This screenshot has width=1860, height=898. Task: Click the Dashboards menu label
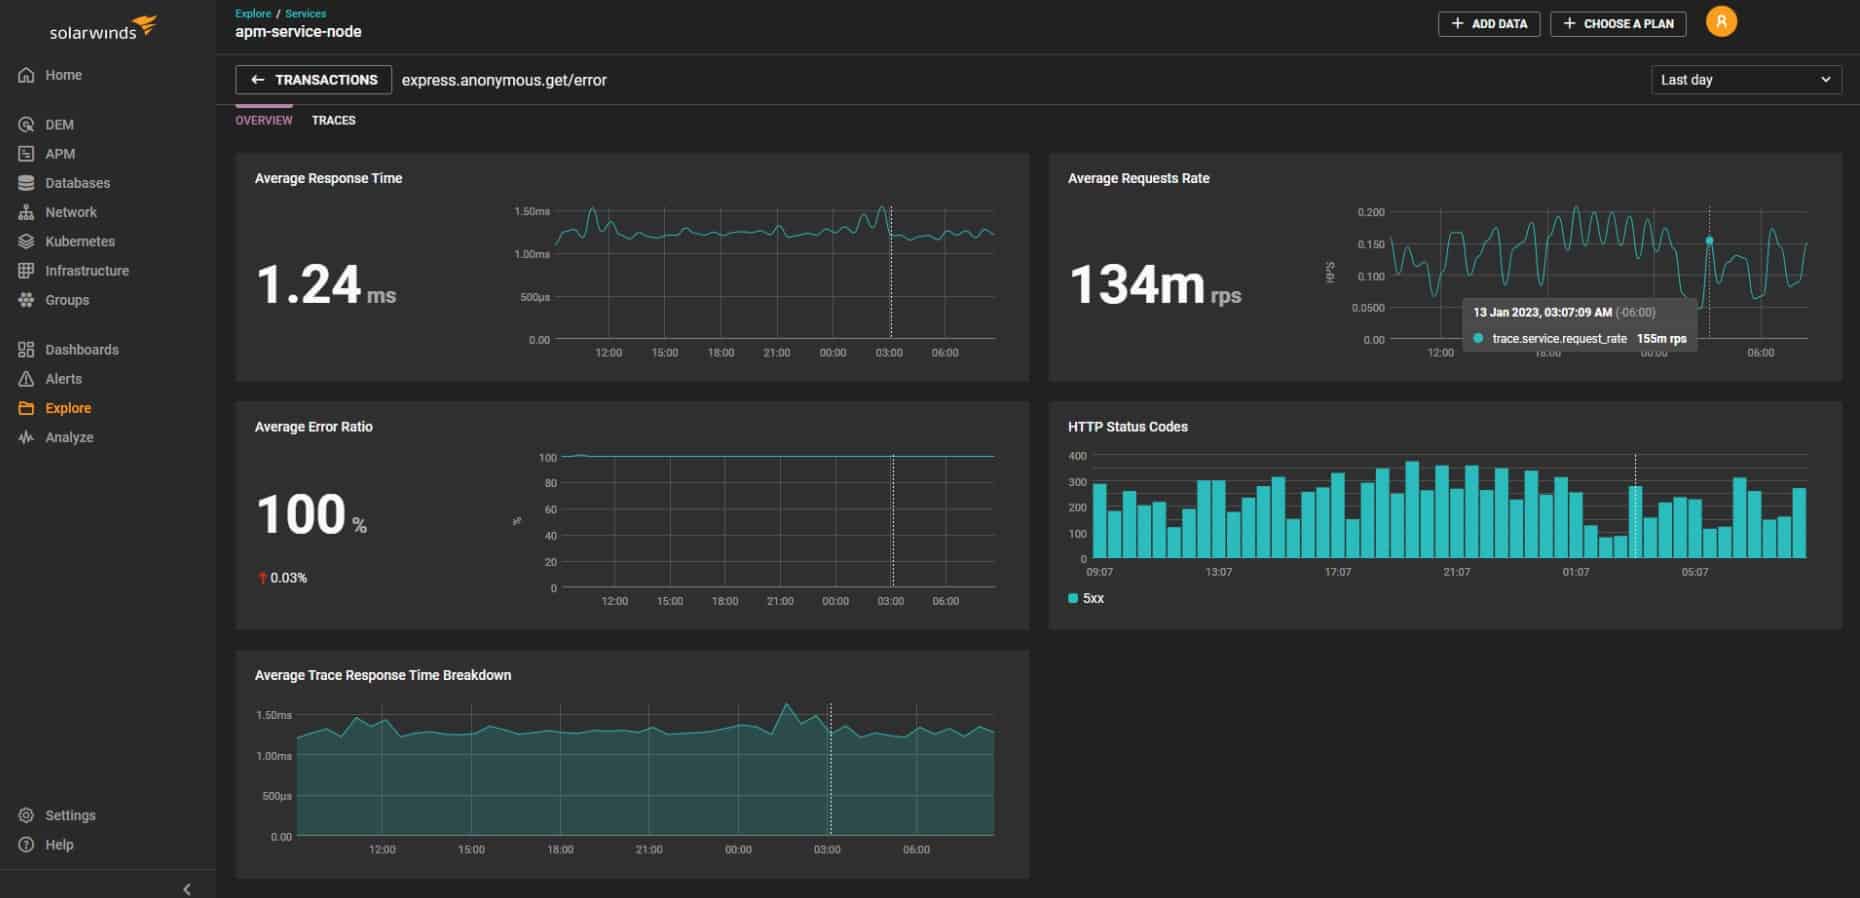coord(82,350)
